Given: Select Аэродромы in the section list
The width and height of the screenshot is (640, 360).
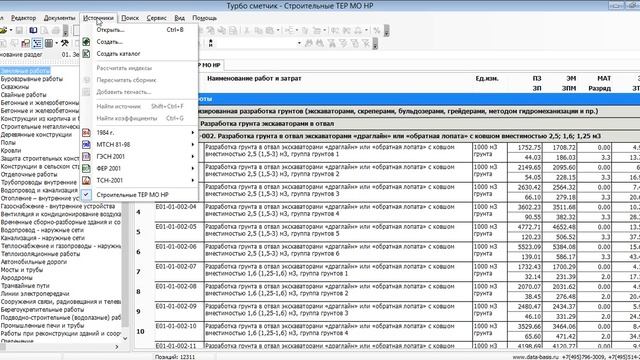Looking at the screenshot, I should pyautogui.click(x=17, y=278).
